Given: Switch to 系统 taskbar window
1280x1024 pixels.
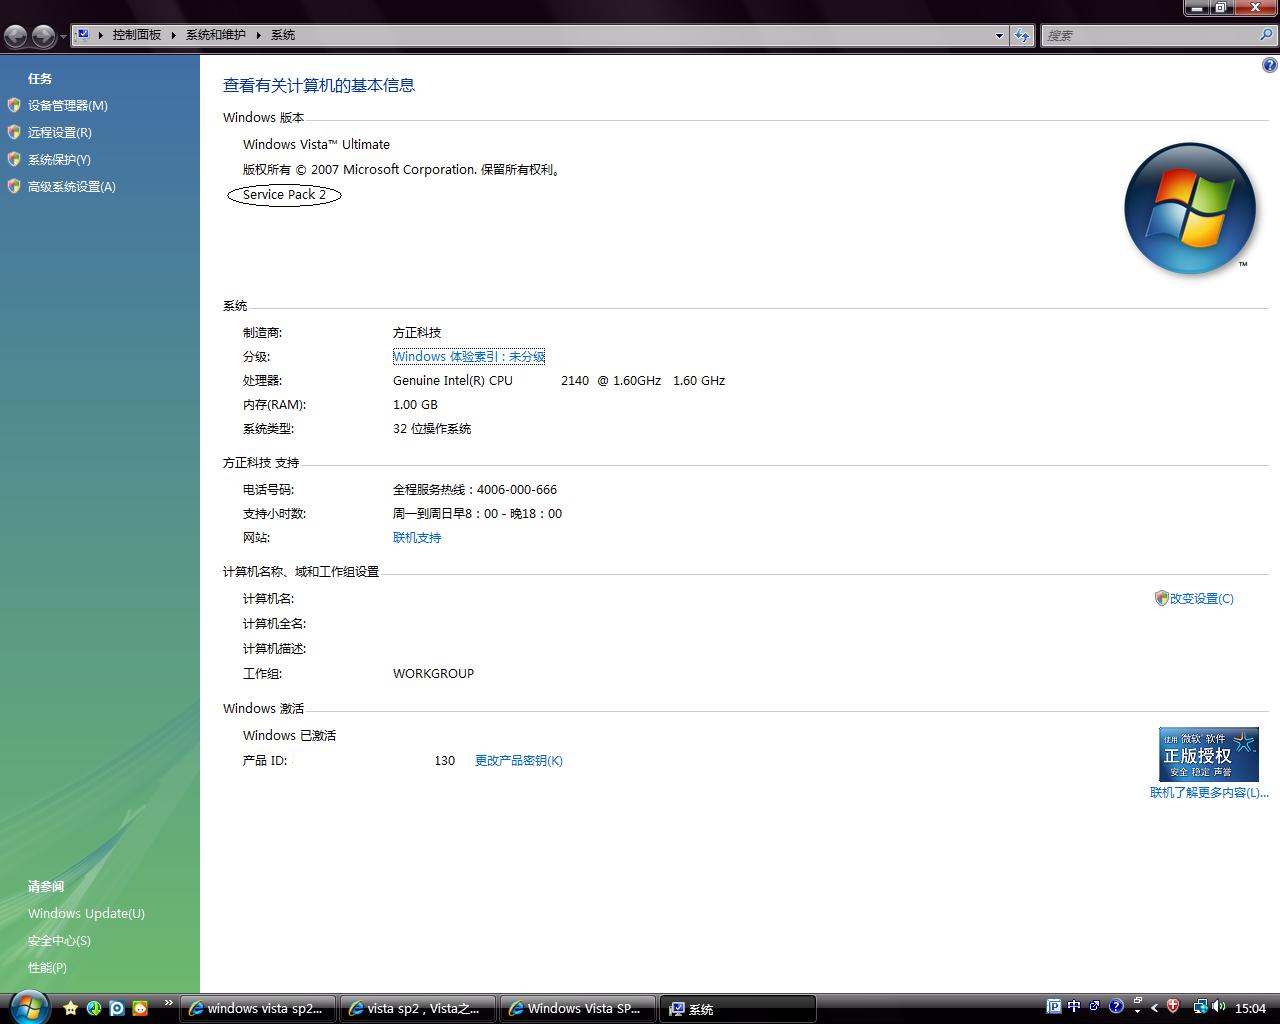Looking at the screenshot, I should (x=737, y=1008).
